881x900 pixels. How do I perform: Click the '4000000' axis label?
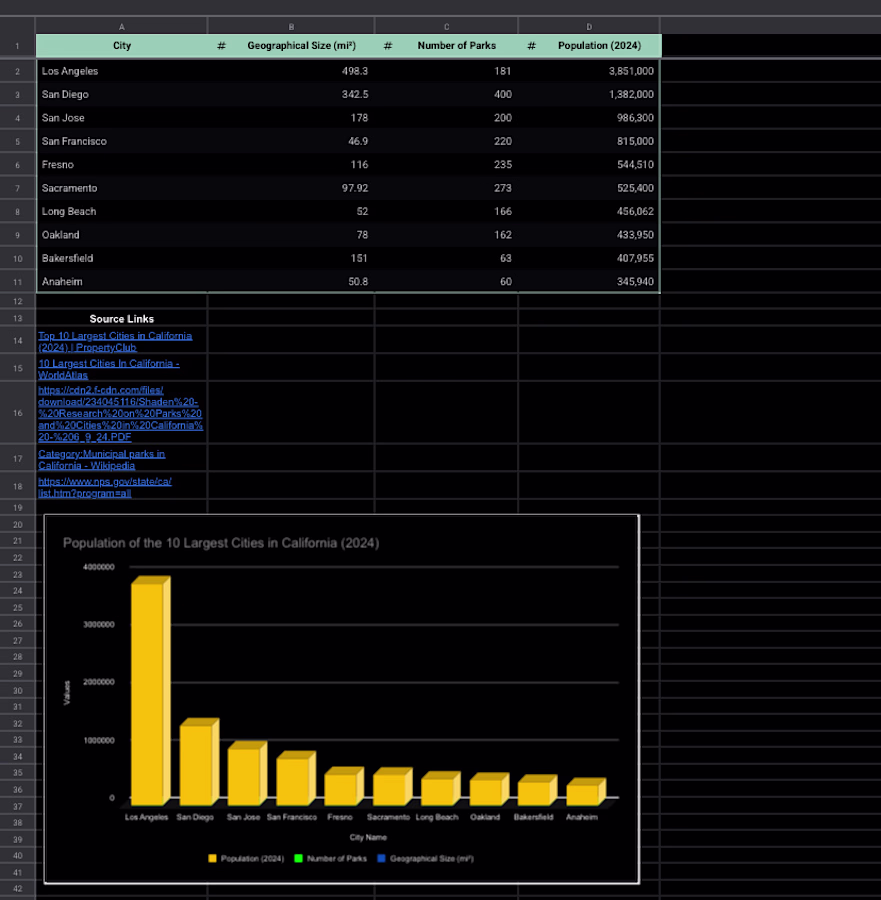[99, 567]
